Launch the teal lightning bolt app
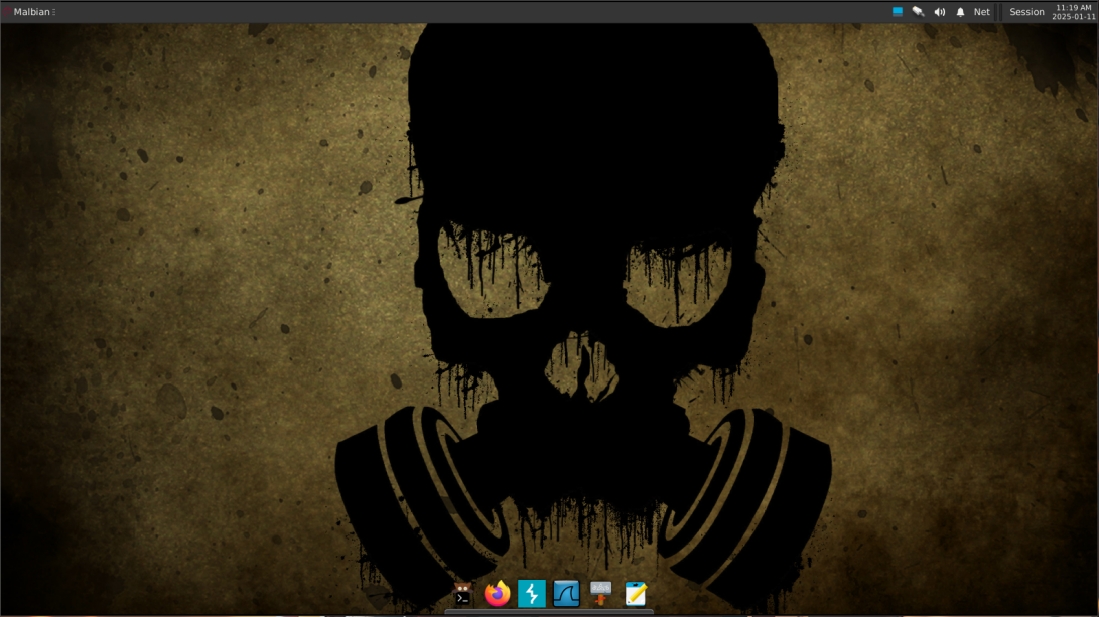 [532, 594]
